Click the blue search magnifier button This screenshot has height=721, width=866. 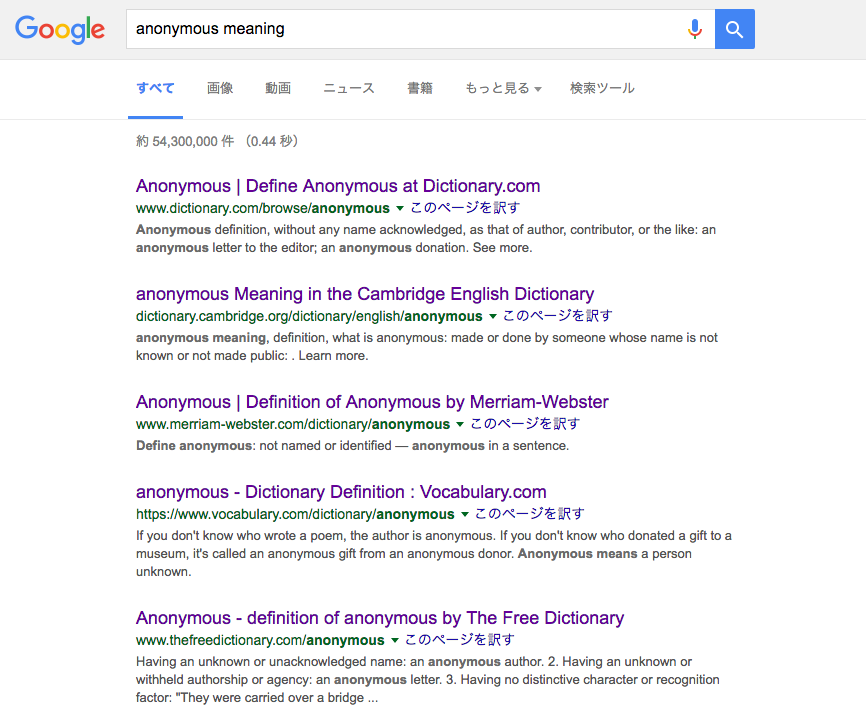(735, 29)
